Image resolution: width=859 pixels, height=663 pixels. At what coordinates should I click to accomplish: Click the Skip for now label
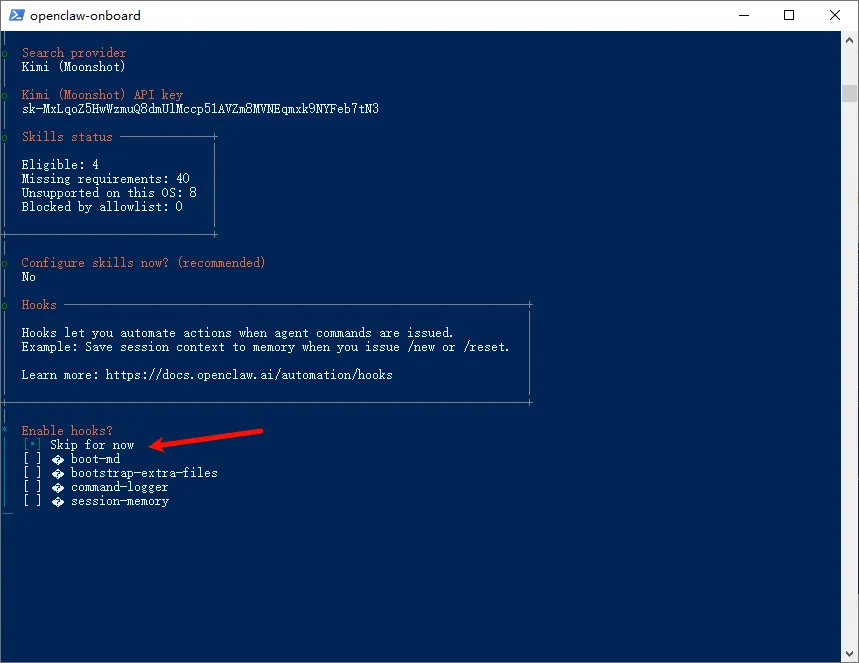pos(92,444)
